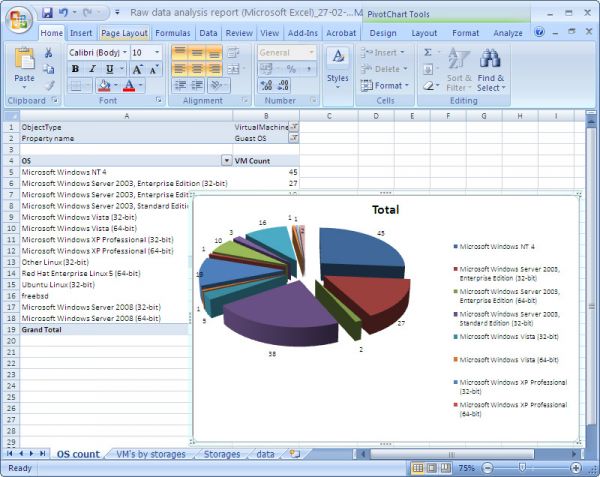Viewport: 600px width, 477px height.
Task: Zoom in with plus button
Action: pos(576,468)
